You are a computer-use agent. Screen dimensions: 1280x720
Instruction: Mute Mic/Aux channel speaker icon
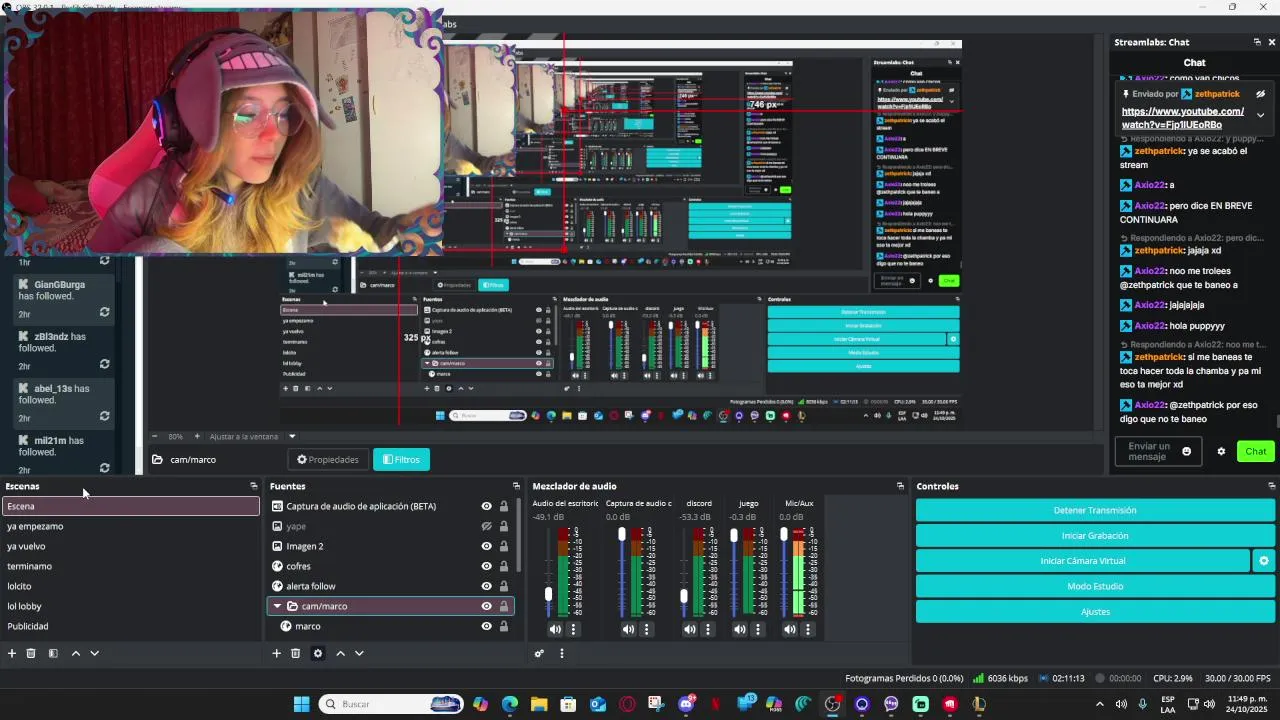click(x=790, y=629)
